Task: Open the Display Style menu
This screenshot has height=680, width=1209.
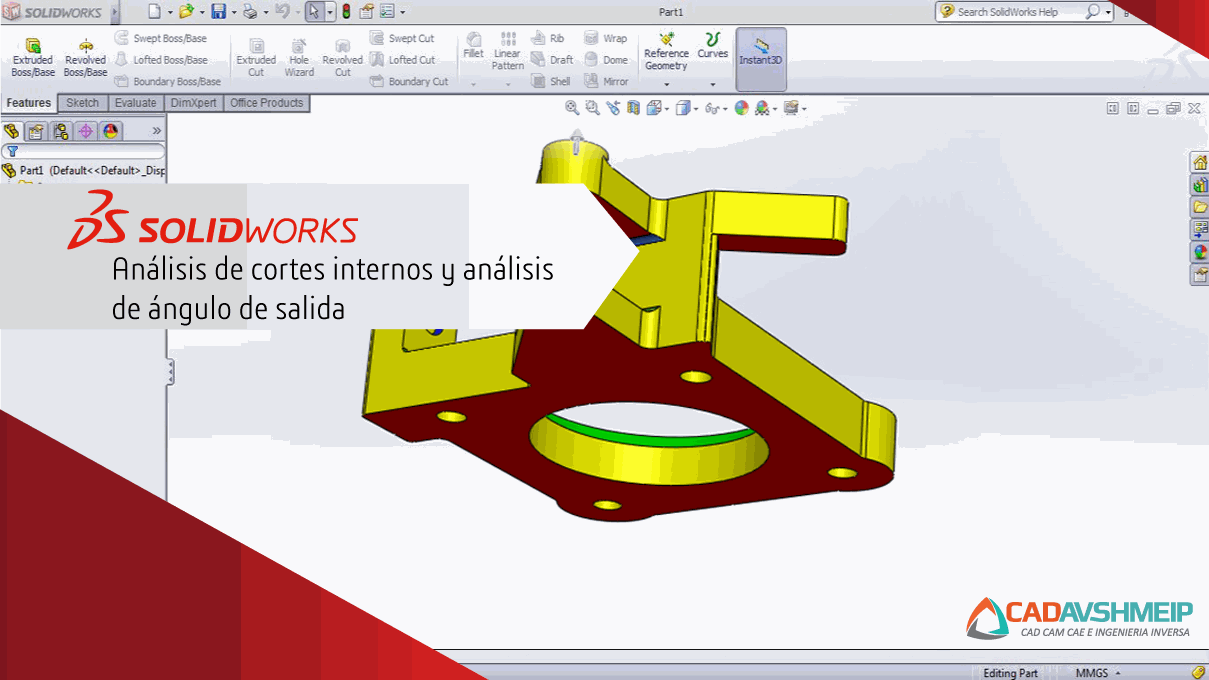Action: pos(686,108)
